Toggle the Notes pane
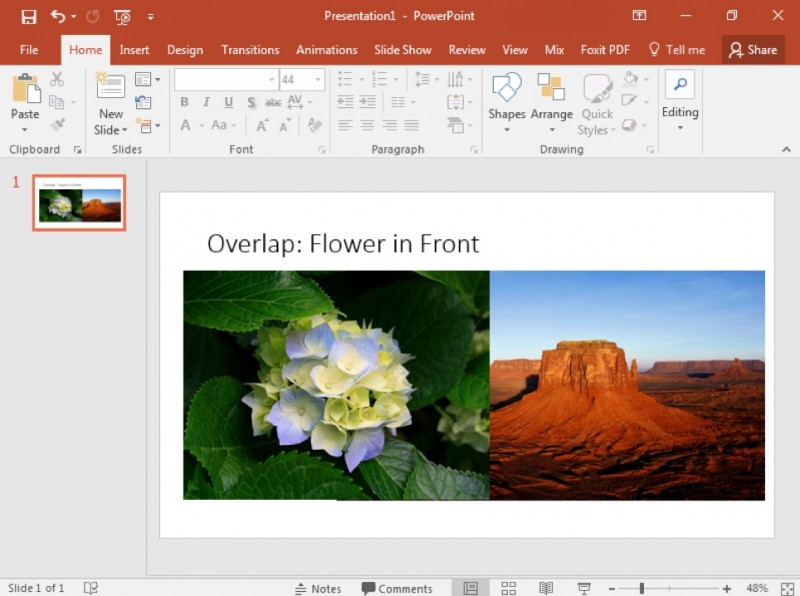The height and width of the screenshot is (596, 800). click(318, 588)
